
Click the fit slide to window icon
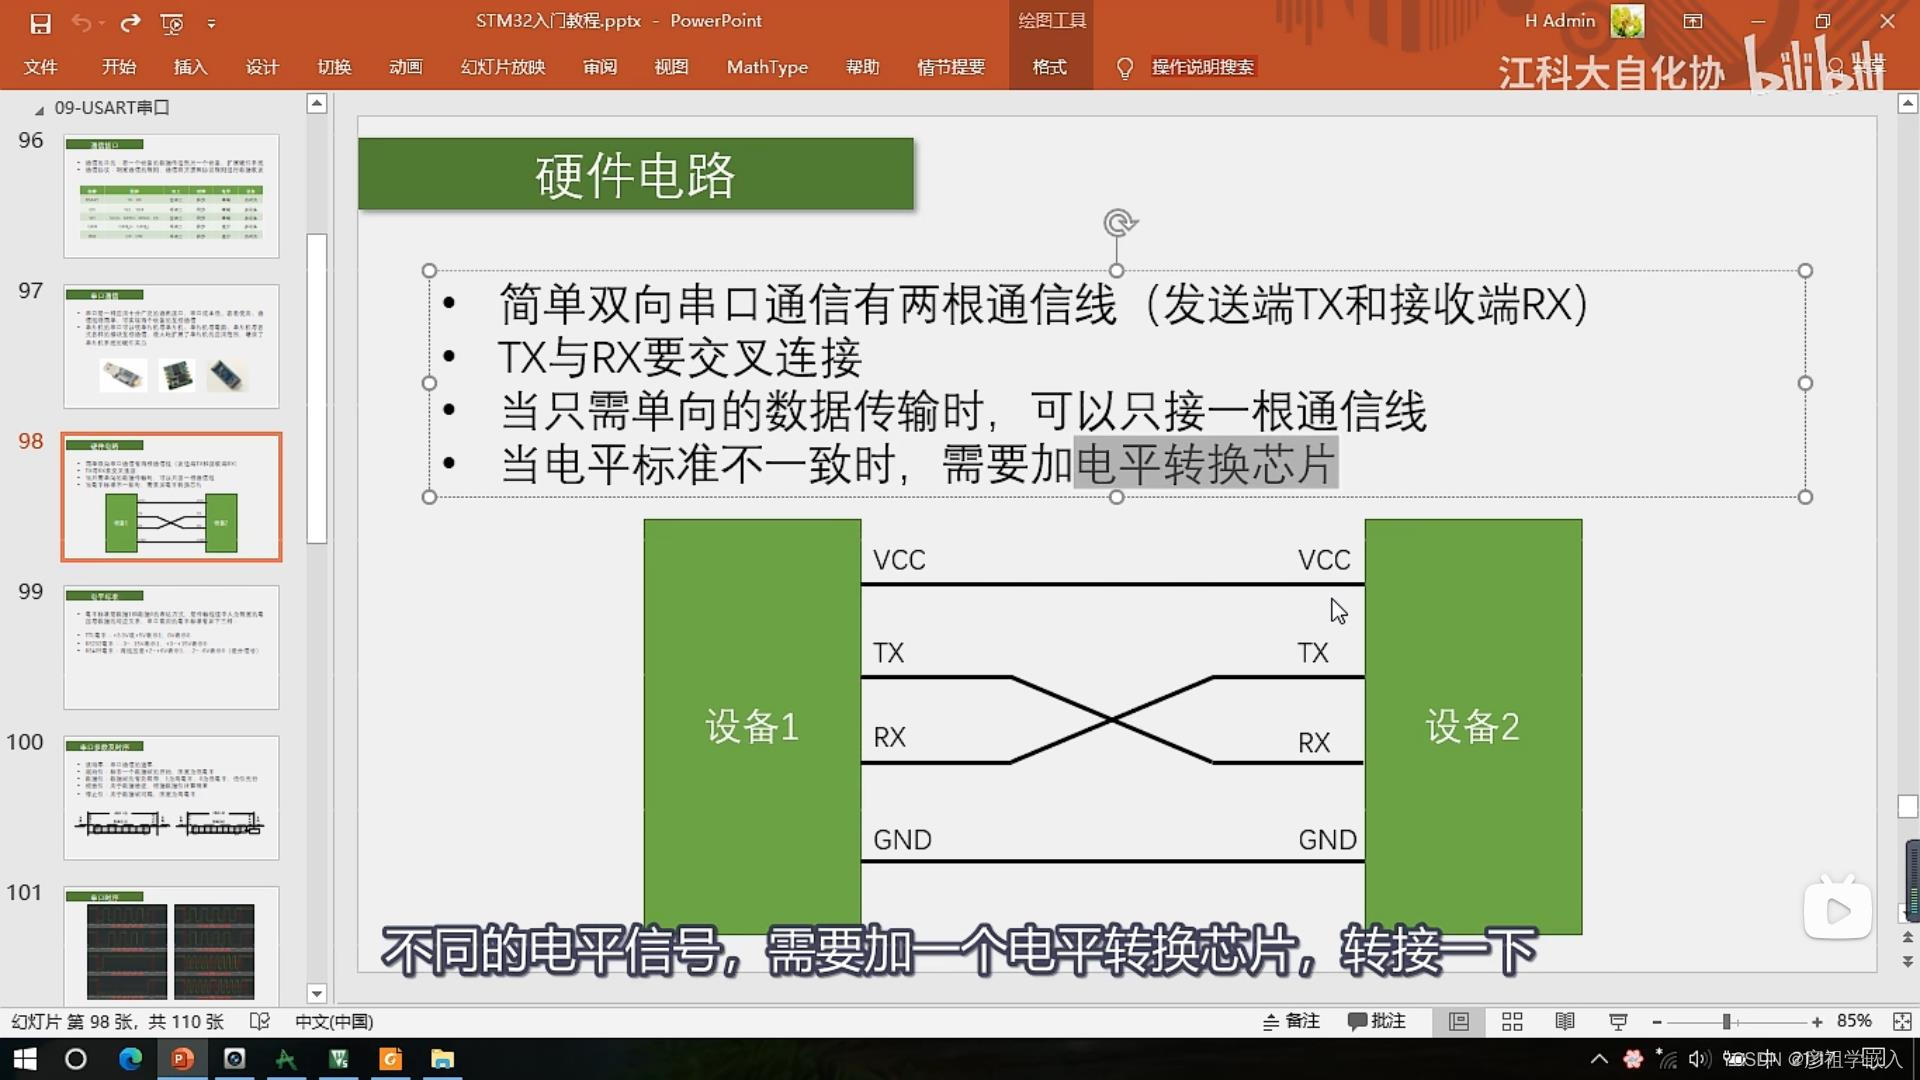pyautogui.click(x=1901, y=1021)
